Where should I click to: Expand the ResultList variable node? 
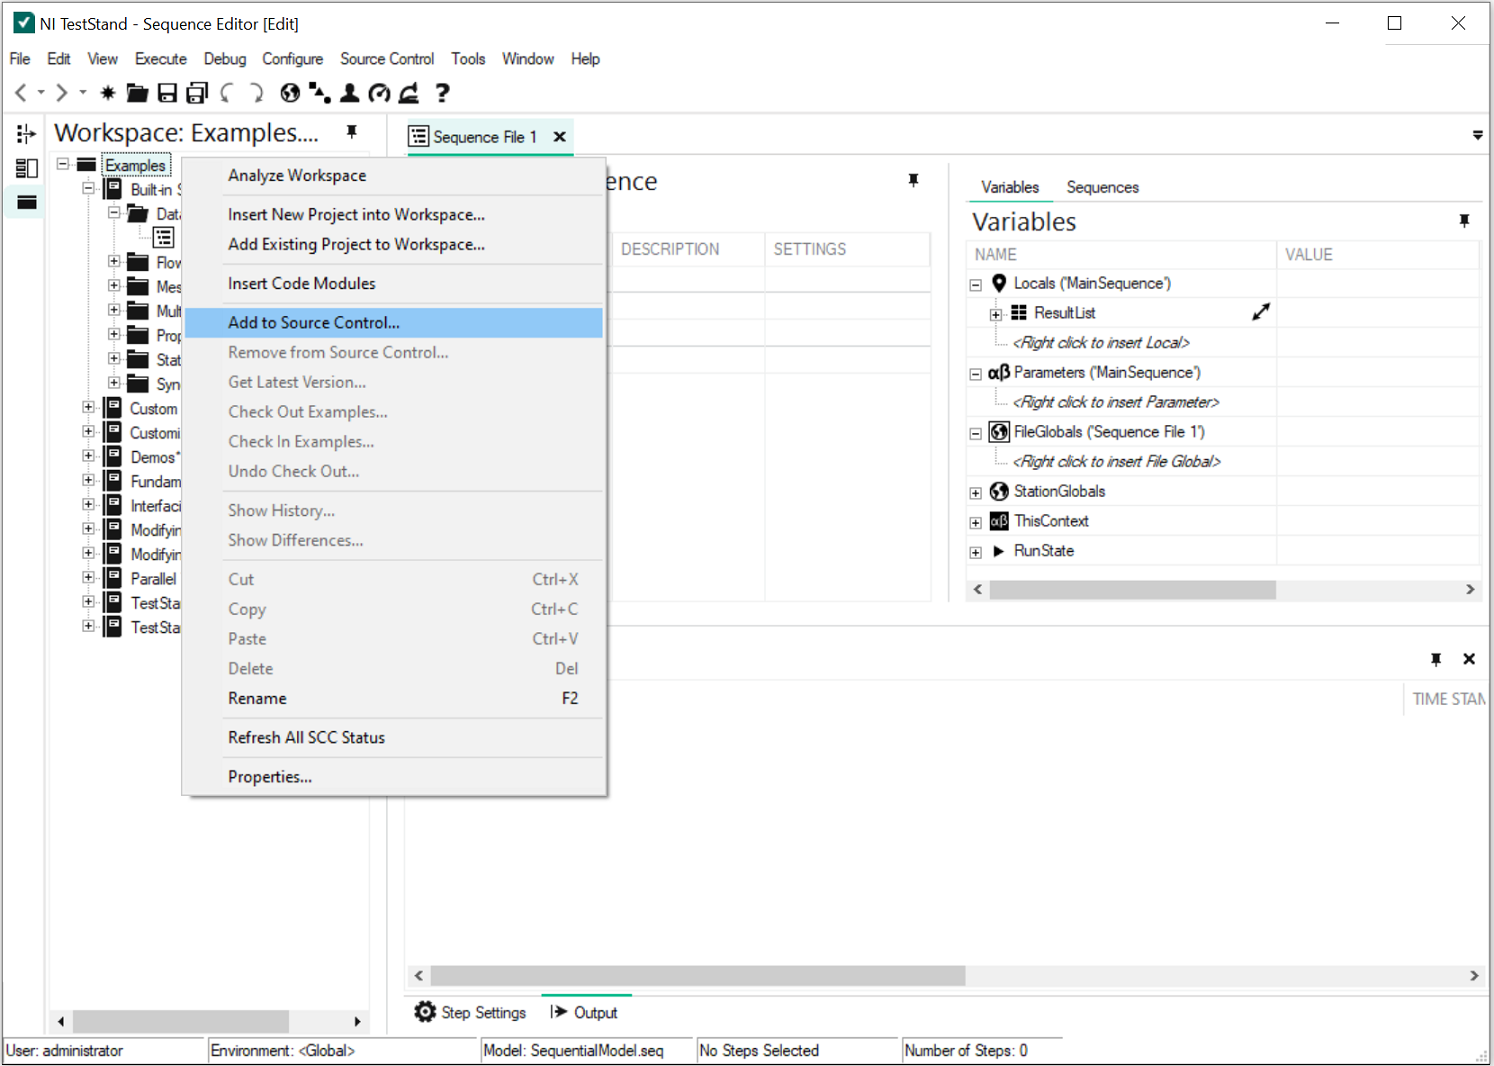tap(996, 315)
